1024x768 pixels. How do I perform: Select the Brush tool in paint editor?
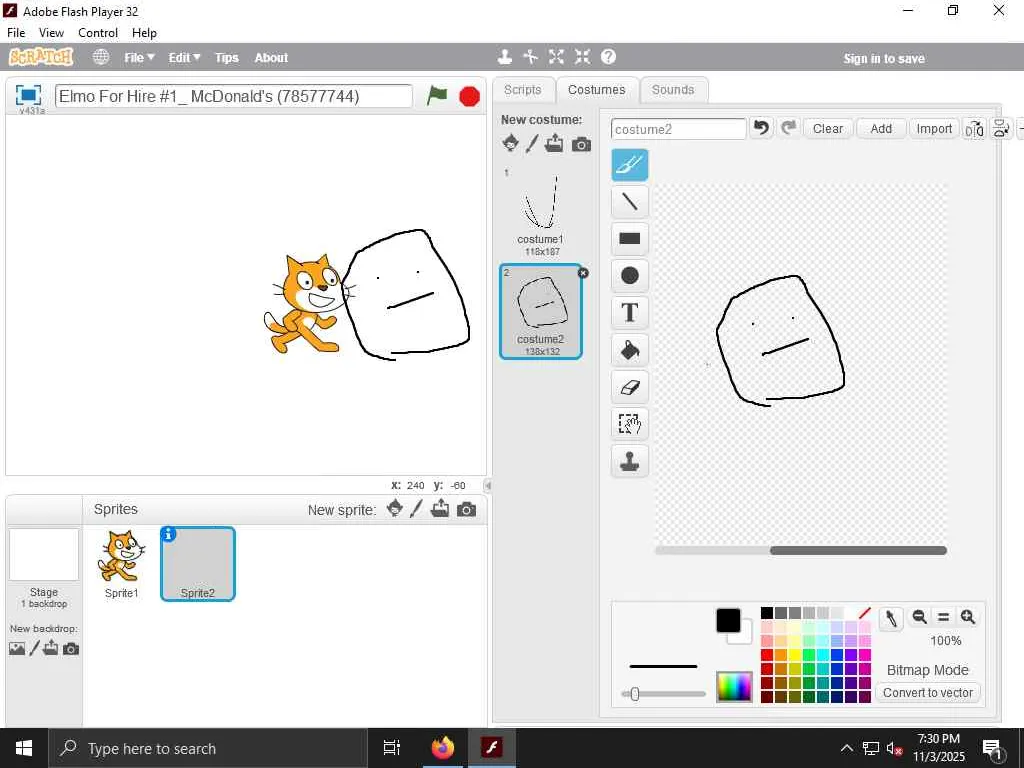pos(630,165)
